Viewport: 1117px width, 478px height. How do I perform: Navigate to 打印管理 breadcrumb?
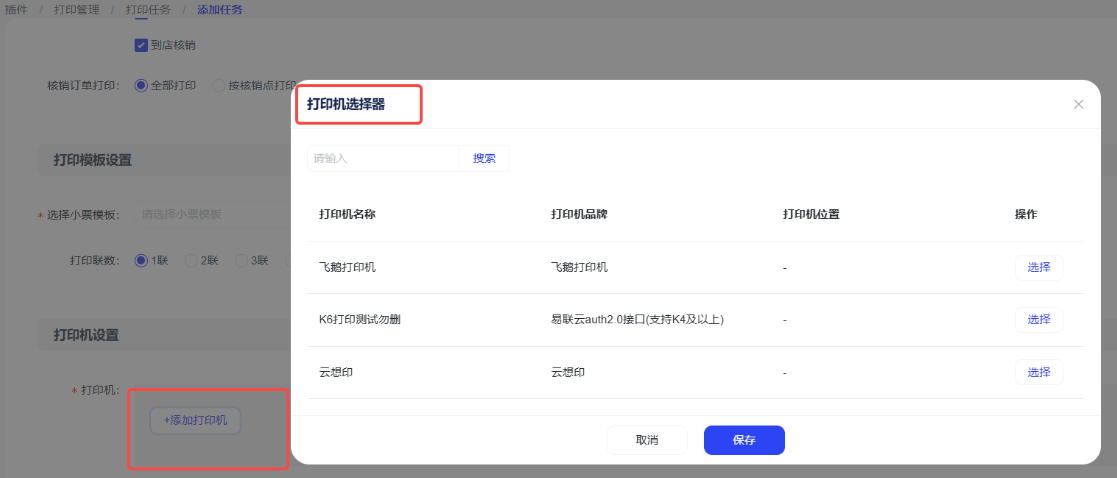[76, 10]
